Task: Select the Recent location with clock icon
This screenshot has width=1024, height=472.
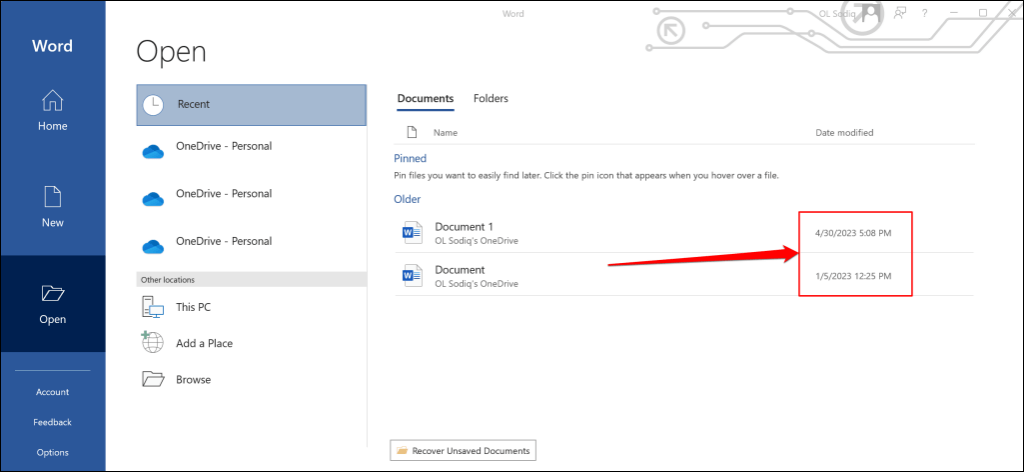Action: (251, 104)
